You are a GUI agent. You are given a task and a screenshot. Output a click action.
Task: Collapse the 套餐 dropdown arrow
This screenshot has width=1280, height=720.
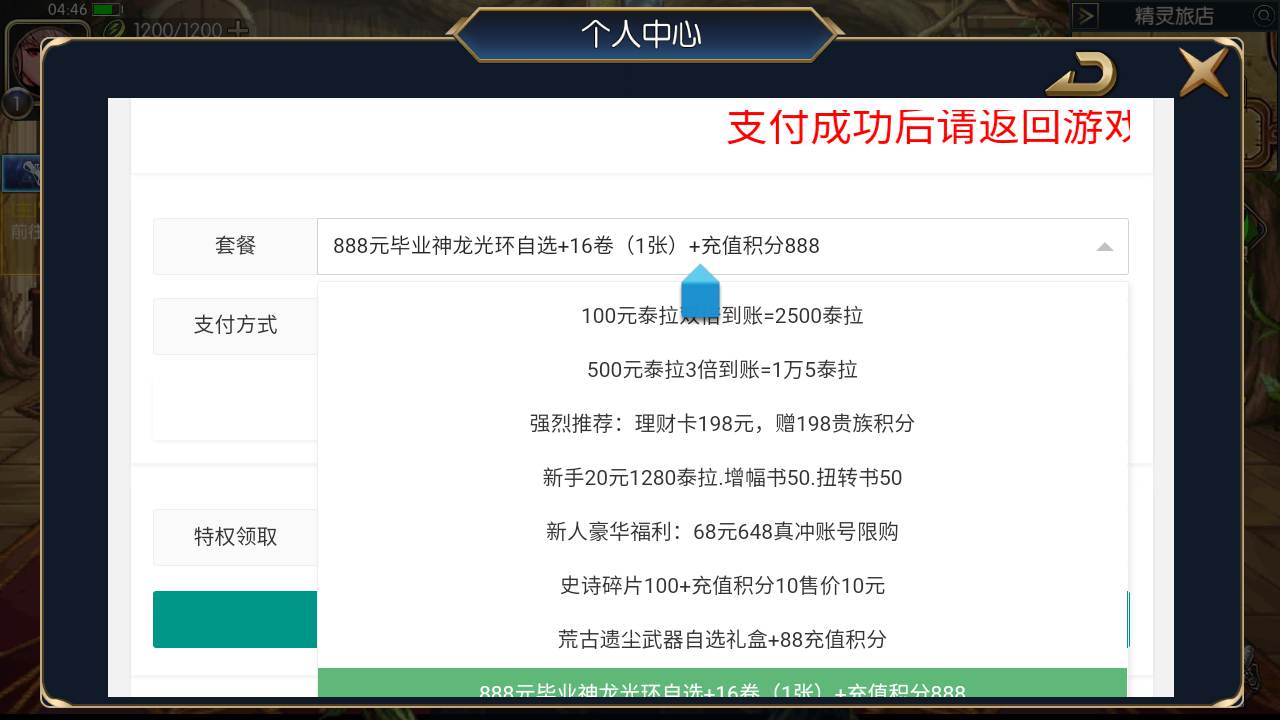tap(1104, 247)
